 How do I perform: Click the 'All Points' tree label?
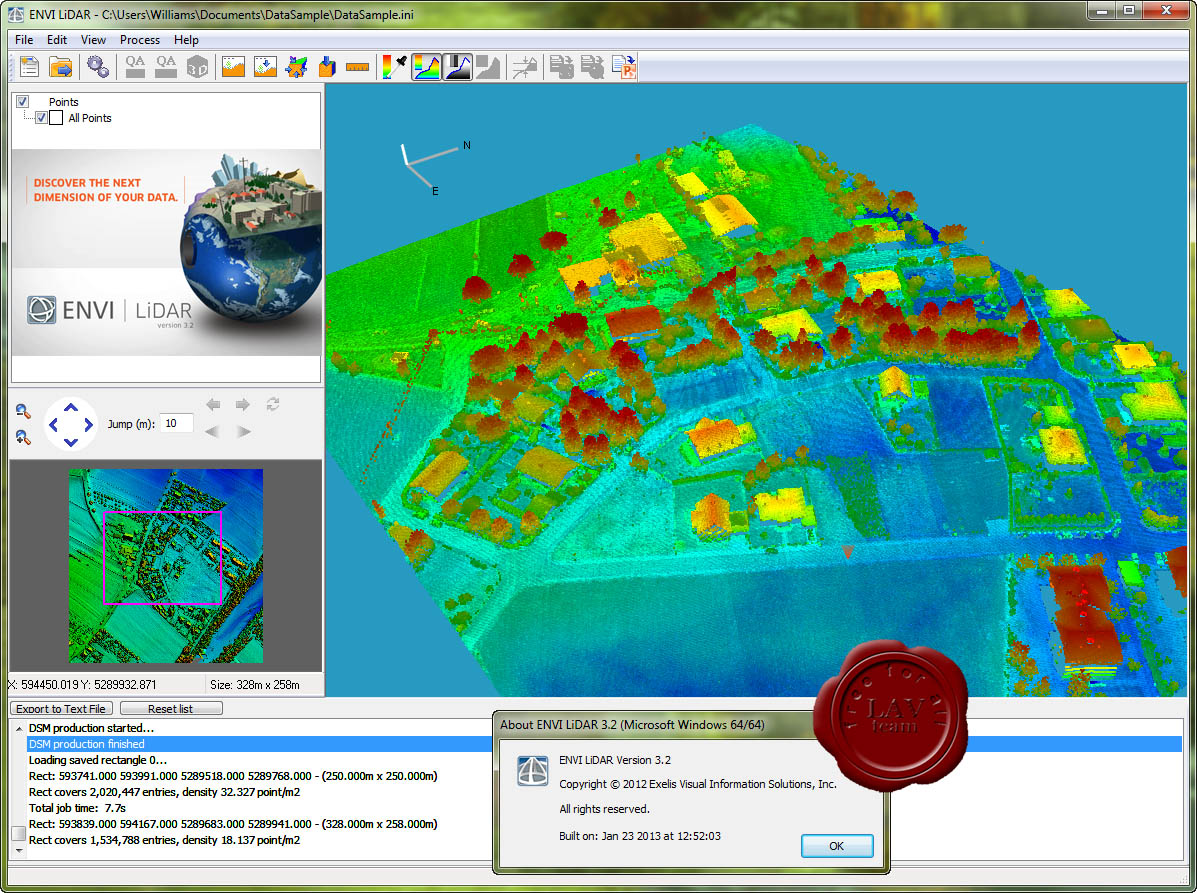tap(90, 118)
